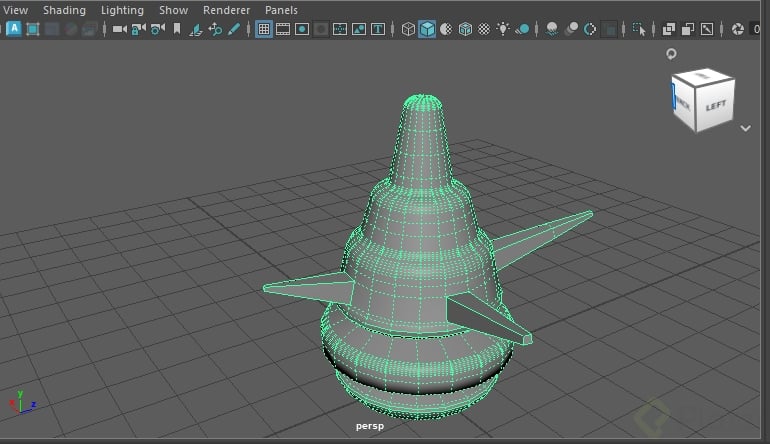The width and height of the screenshot is (770, 444).
Task: Click the 2D pan/zoom icon
Action: [x=215, y=29]
